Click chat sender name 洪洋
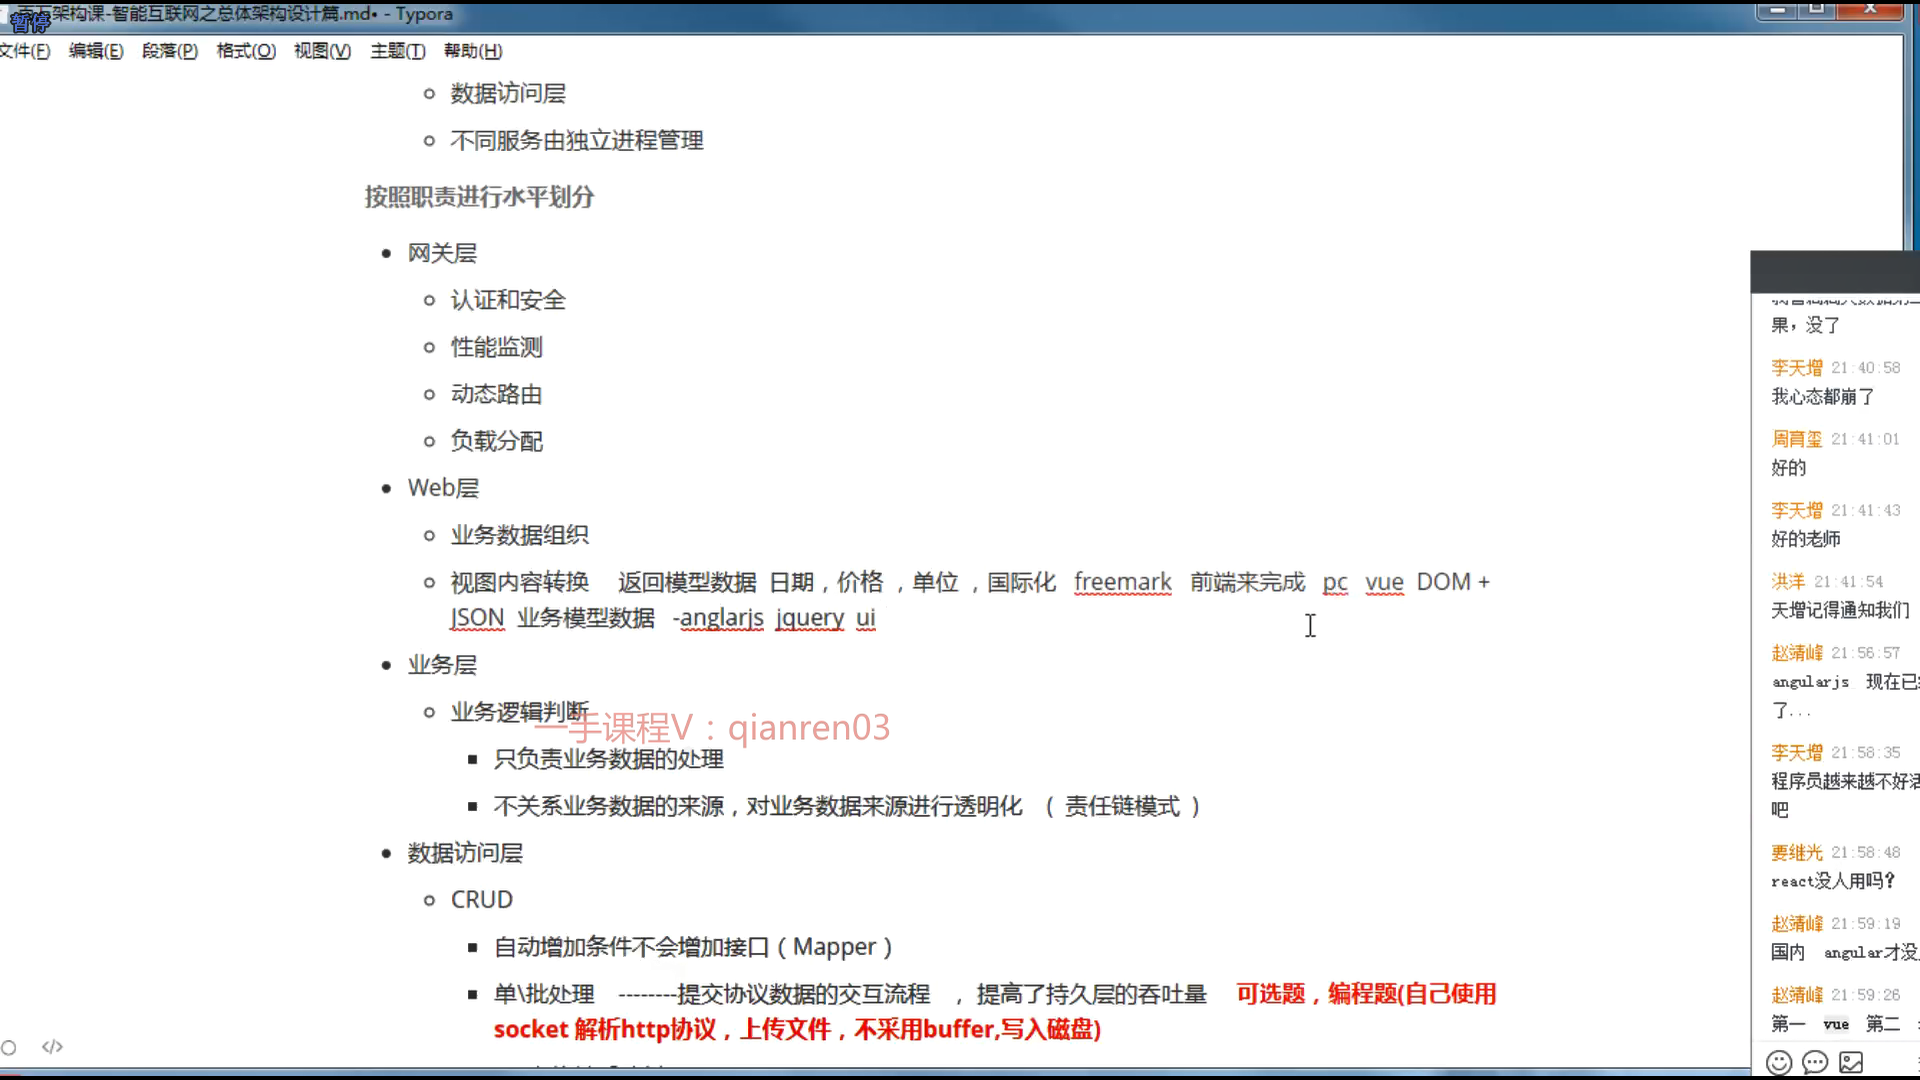The height and width of the screenshot is (1080, 1920). pyautogui.click(x=1787, y=582)
